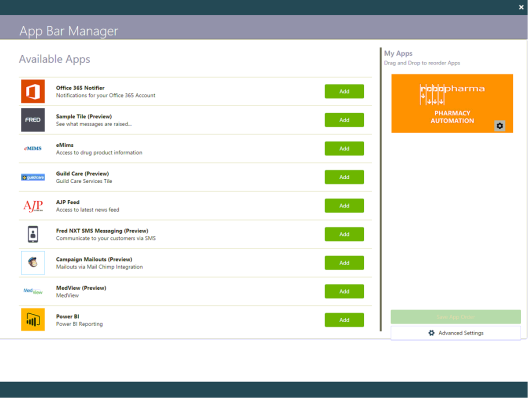Screen dimensions: 528x398
Task: Add the Guild Care (Preview) app
Action: pos(344,177)
